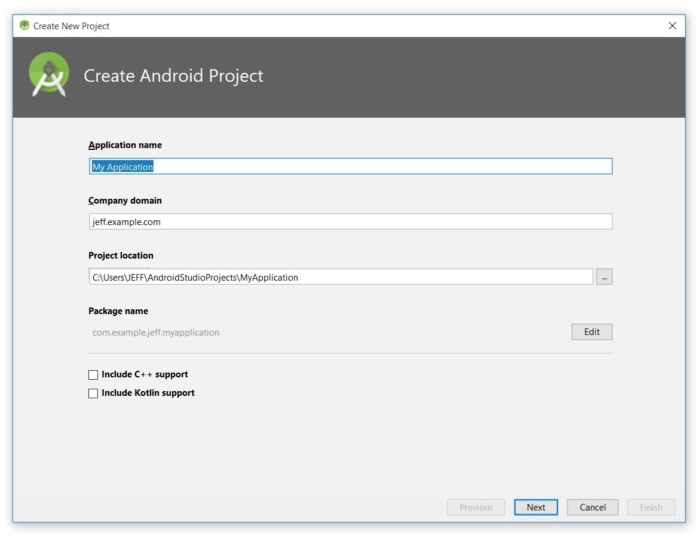Click the Project location label

point(121,255)
